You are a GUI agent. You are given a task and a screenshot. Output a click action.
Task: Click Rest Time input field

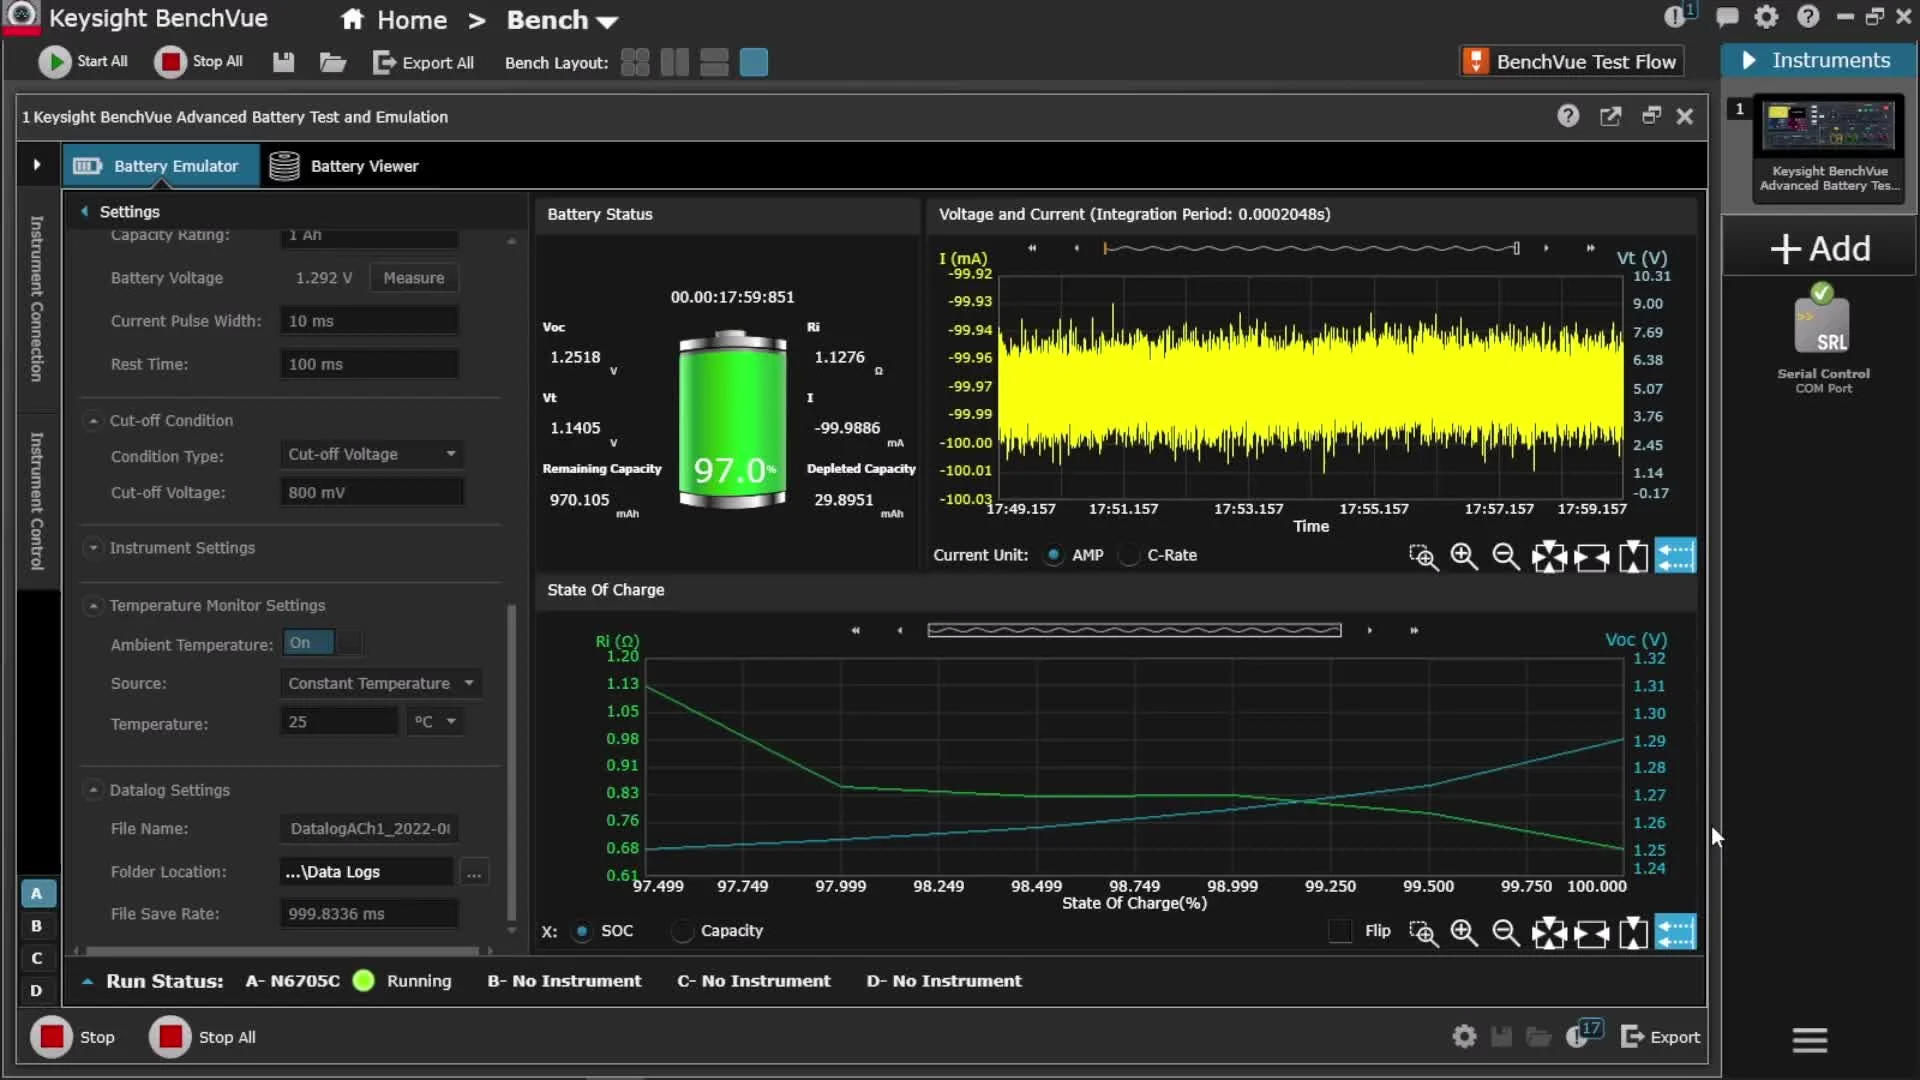coord(369,364)
